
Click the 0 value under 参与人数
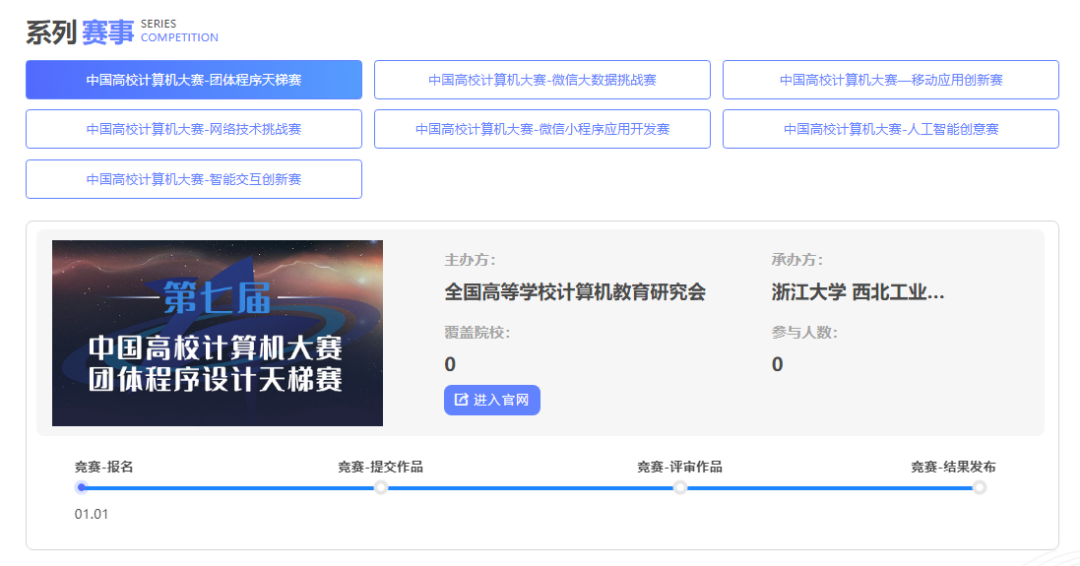coord(777,364)
